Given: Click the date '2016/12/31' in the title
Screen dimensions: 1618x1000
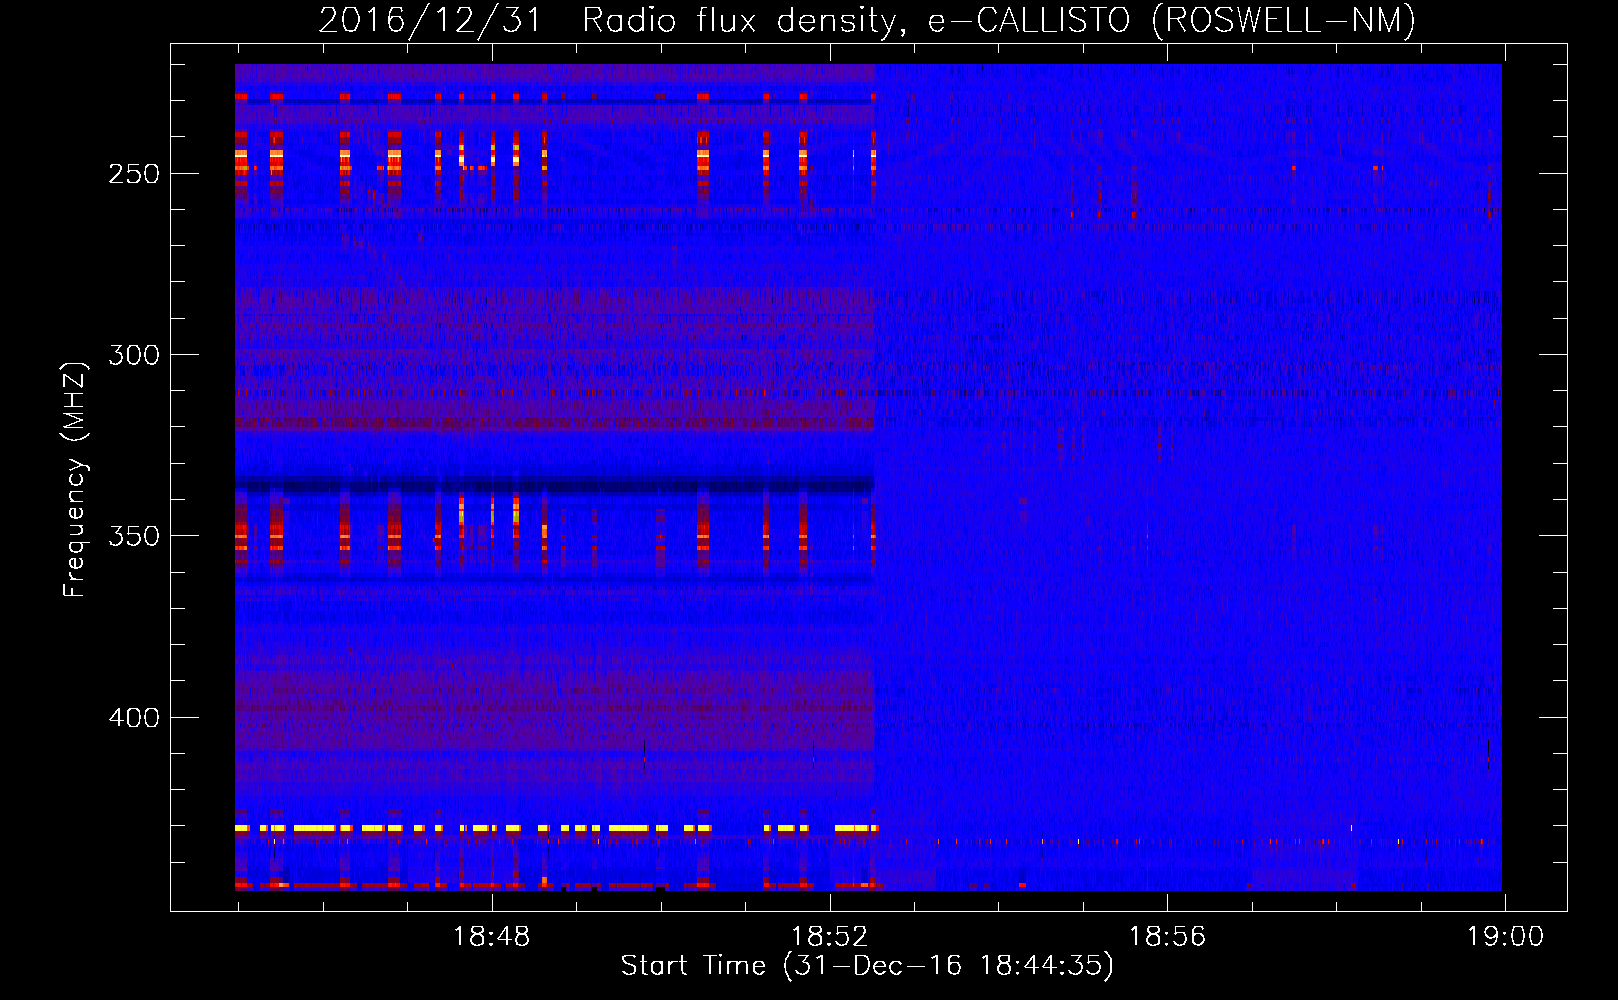Looking at the screenshot, I should point(430,20).
